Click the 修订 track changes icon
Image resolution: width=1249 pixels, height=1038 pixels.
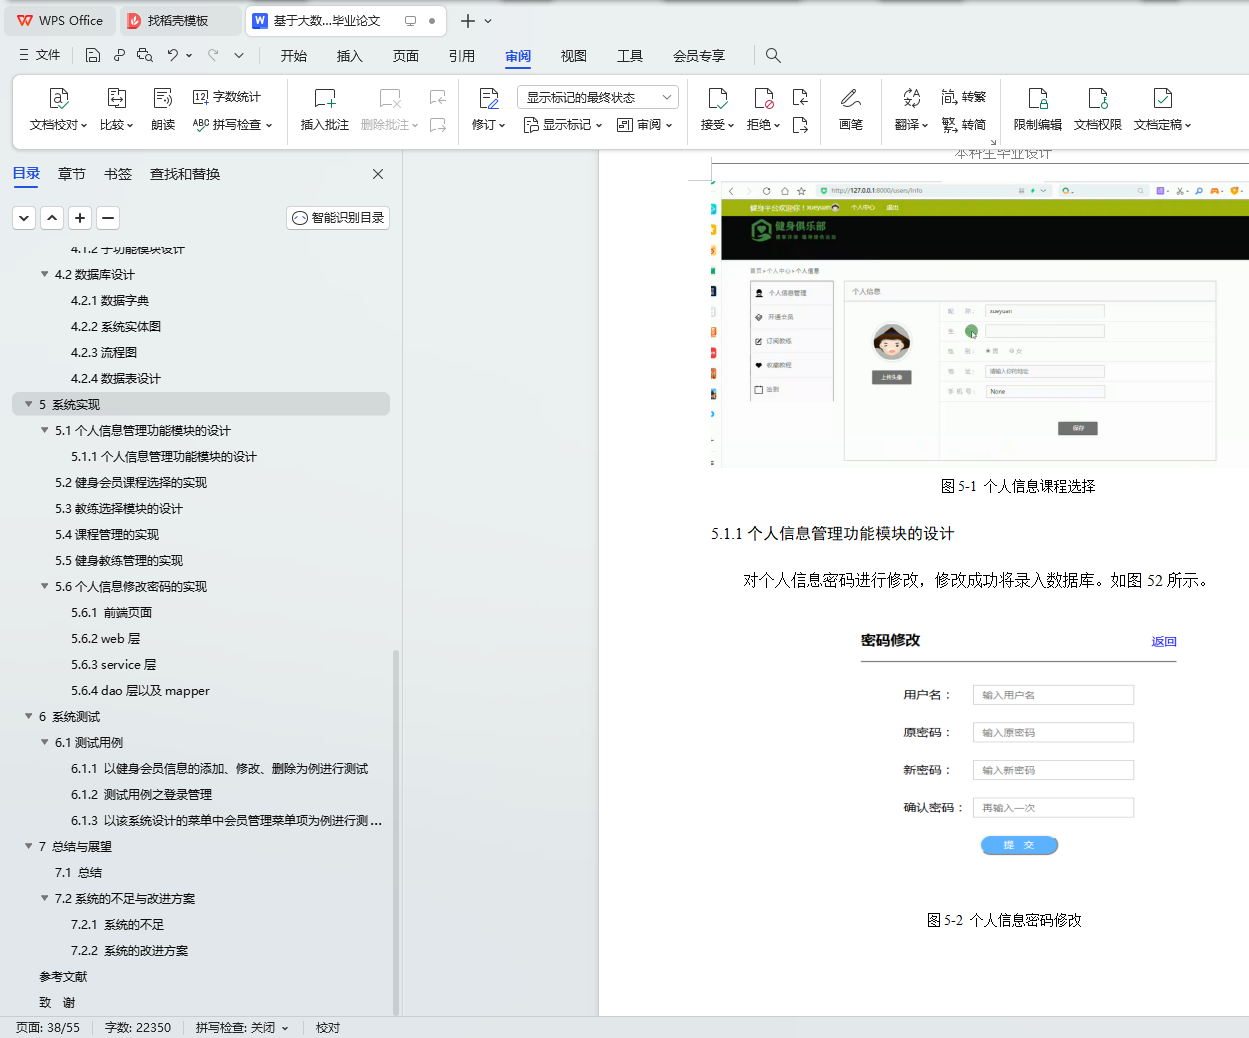coord(488,98)
